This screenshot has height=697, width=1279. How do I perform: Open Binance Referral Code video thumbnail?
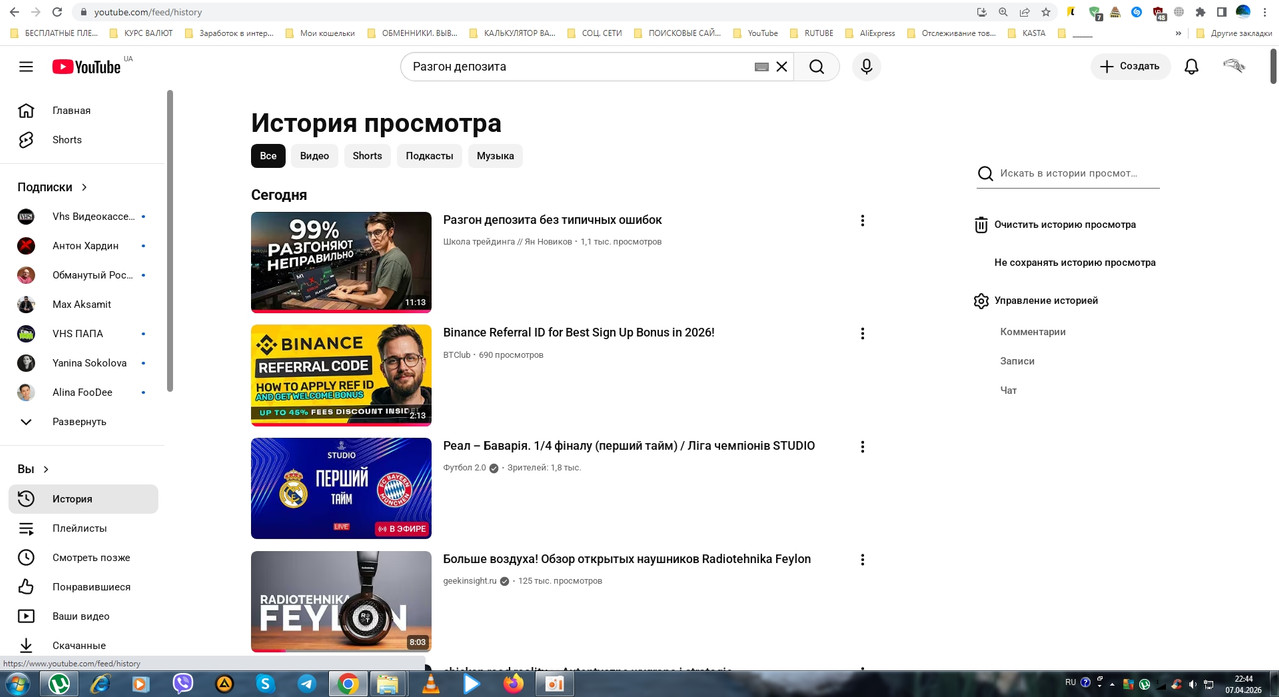[x=341, y=375]
